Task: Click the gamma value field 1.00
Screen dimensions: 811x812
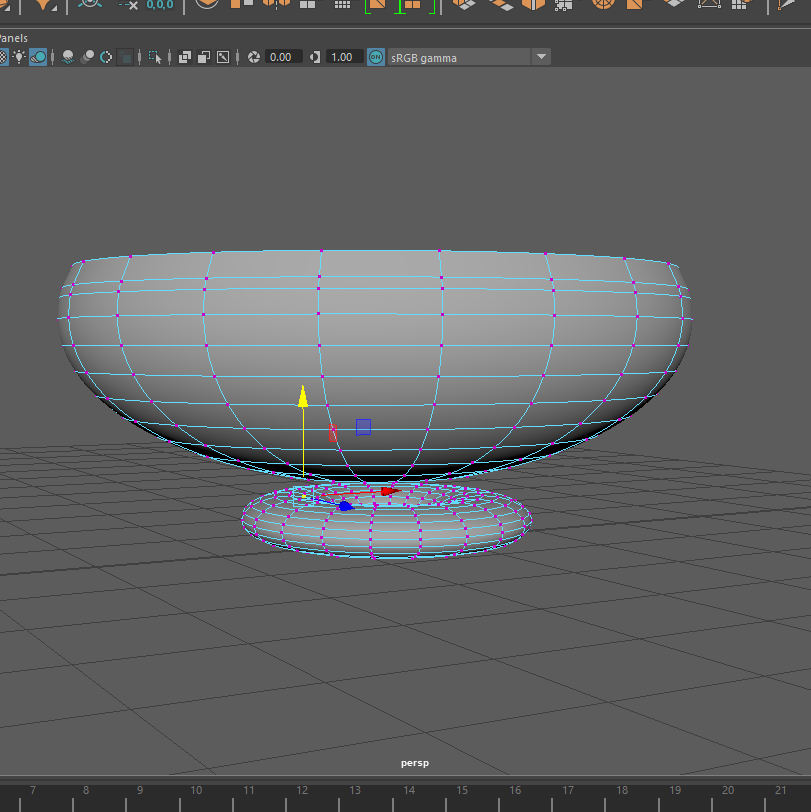Action: 342,57
